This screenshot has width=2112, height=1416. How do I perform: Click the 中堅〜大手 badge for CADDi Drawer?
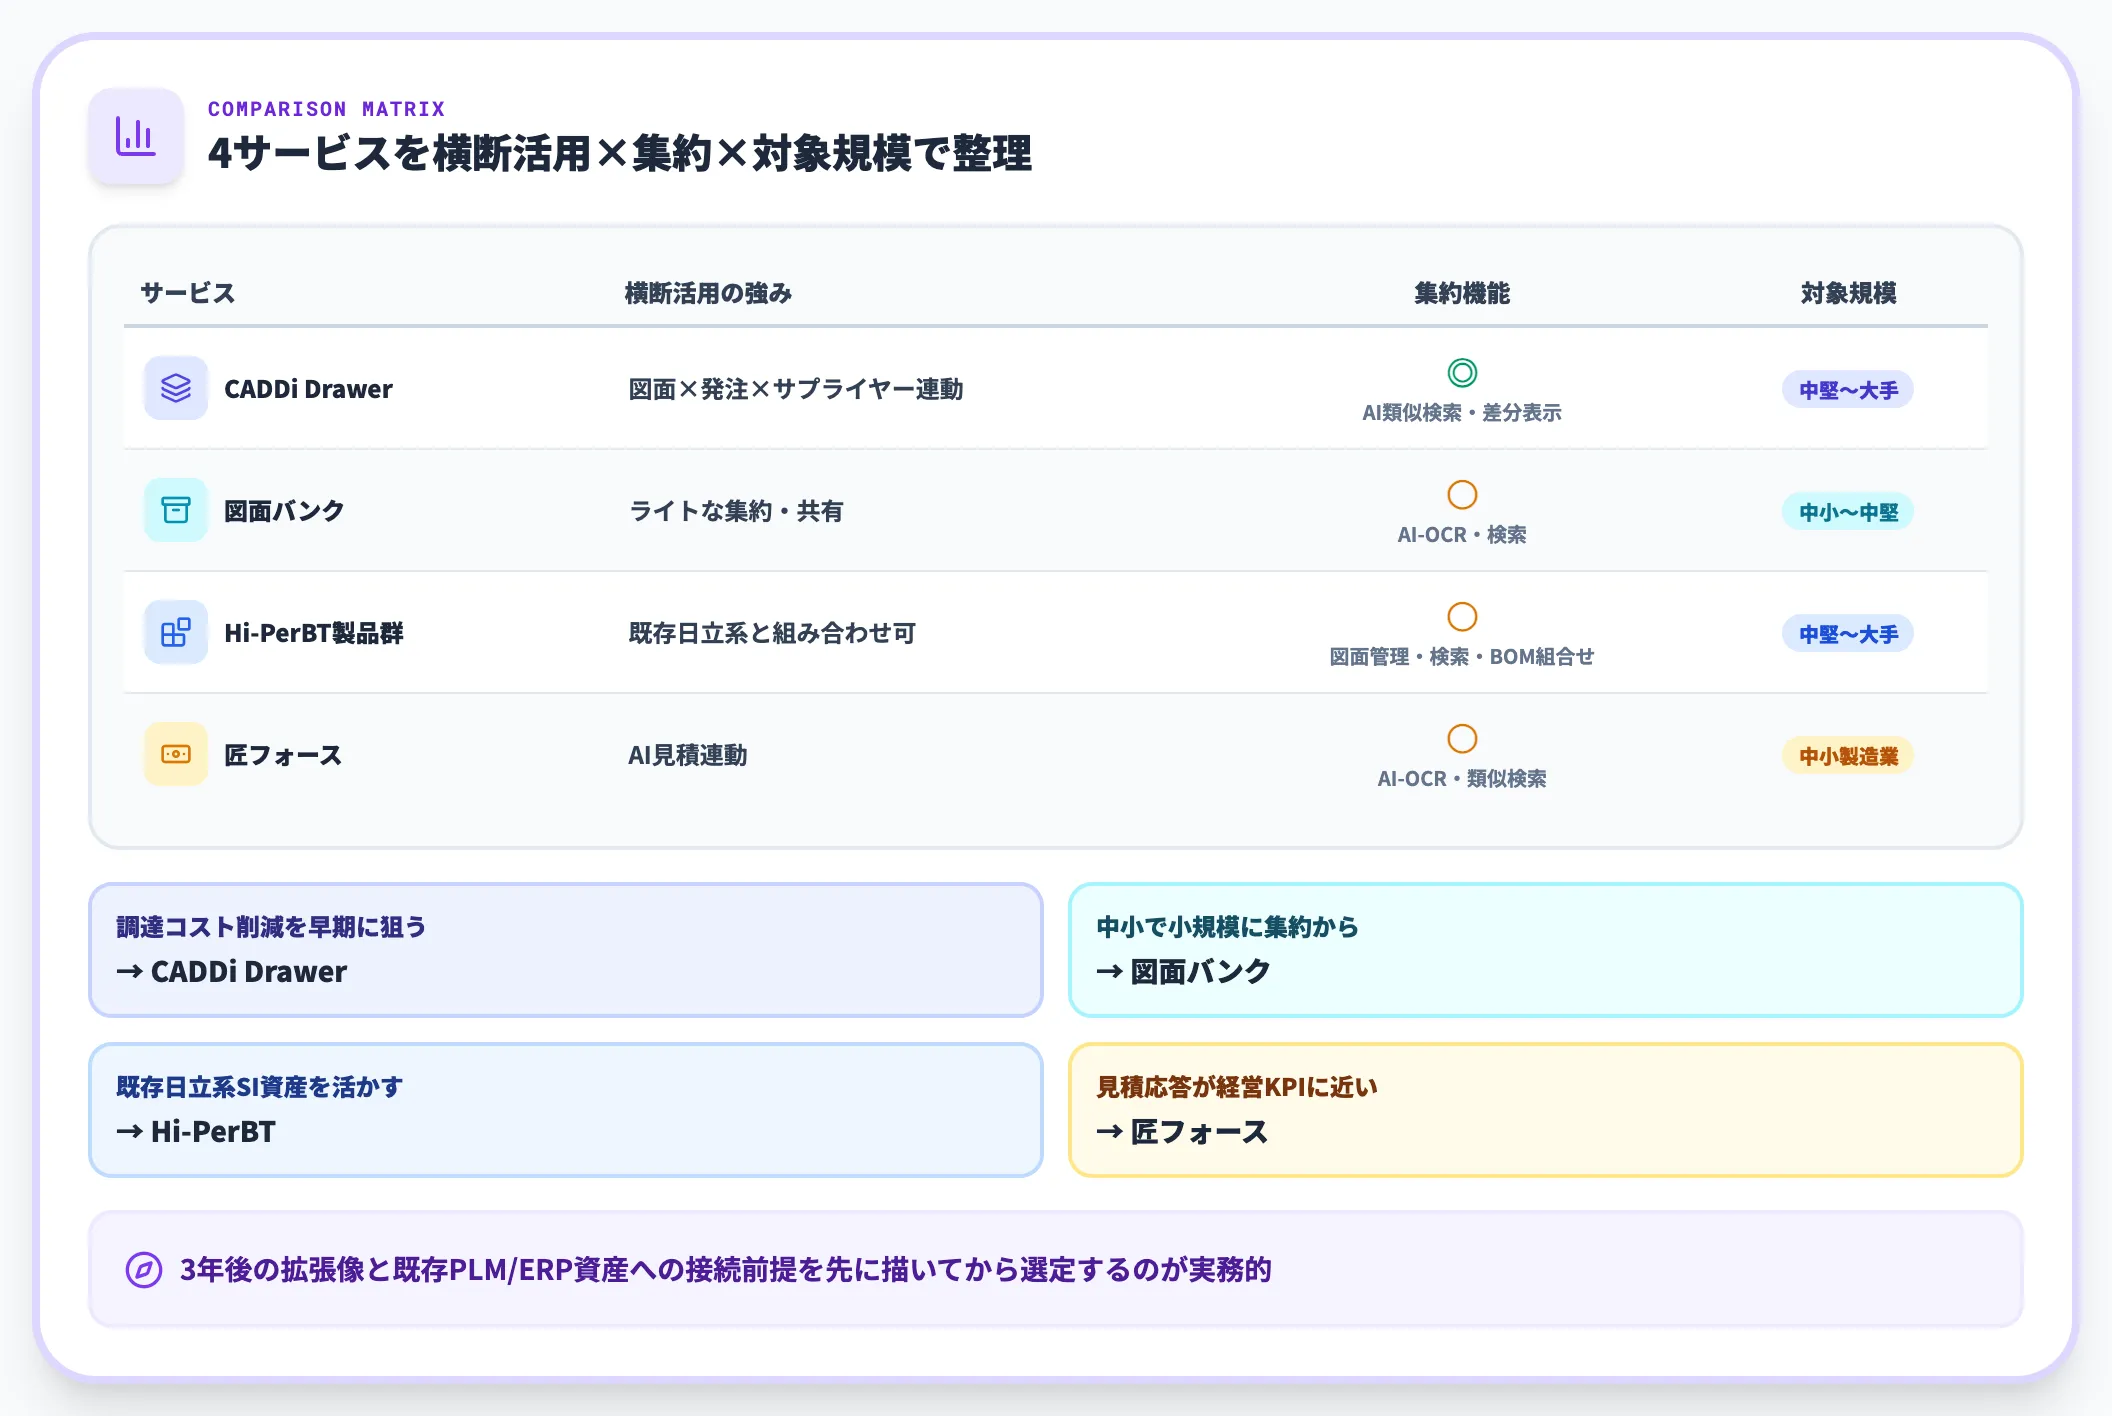coord(1846,389)
